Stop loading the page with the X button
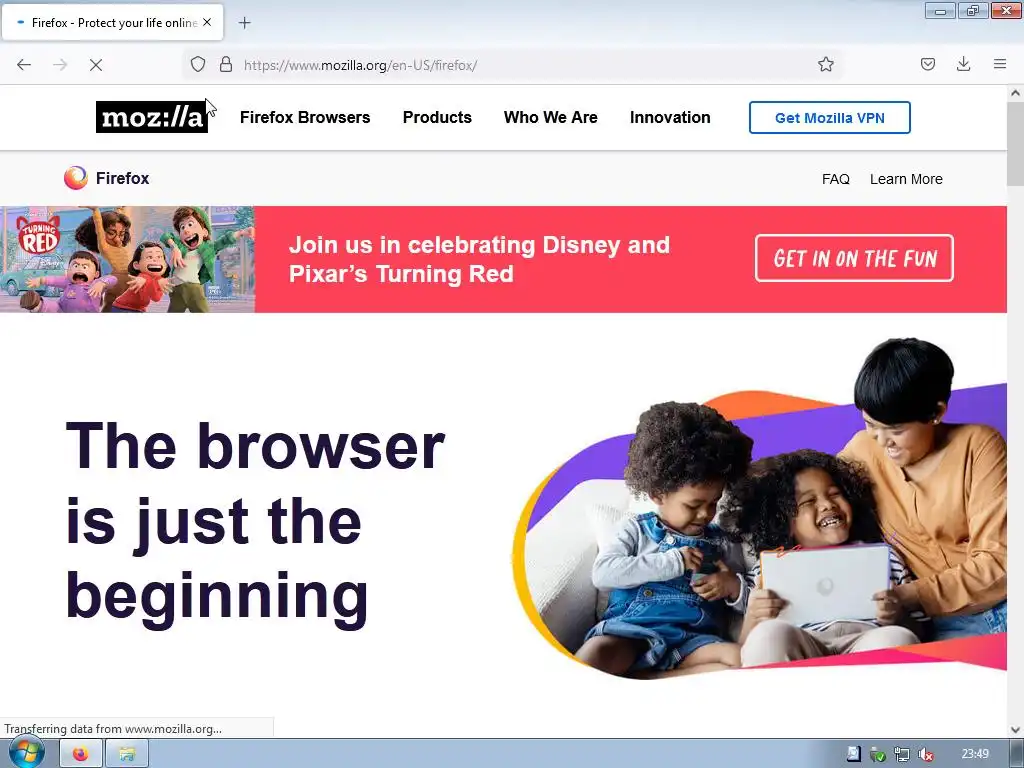This screenshot has height=768, width=1024. (x=96, y=65)
